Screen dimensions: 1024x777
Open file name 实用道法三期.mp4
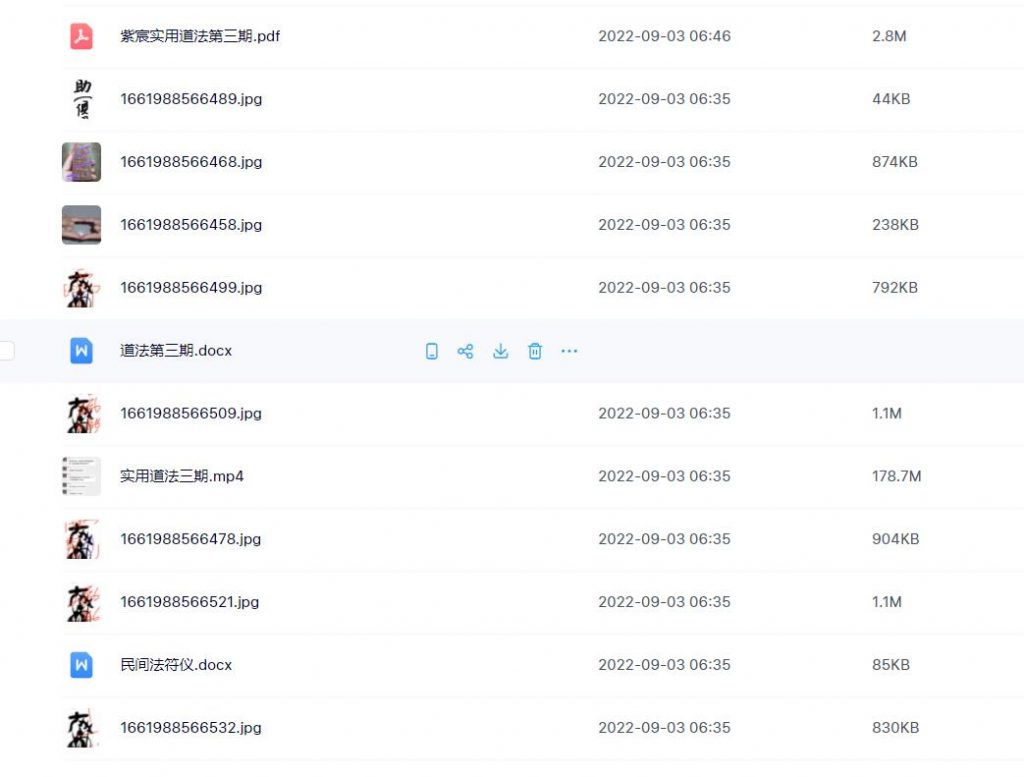182,476
